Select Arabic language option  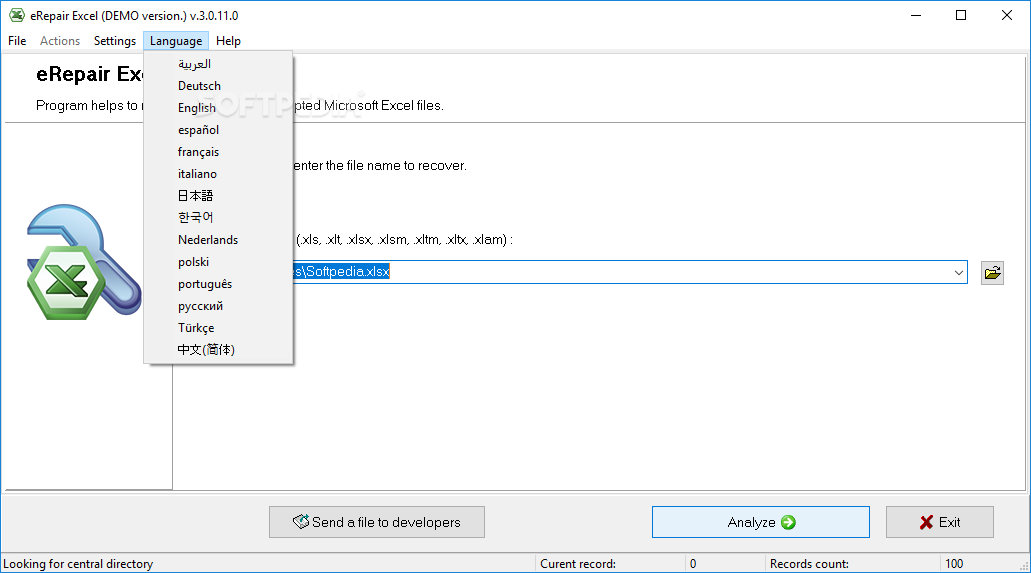[x=218, y=64]
